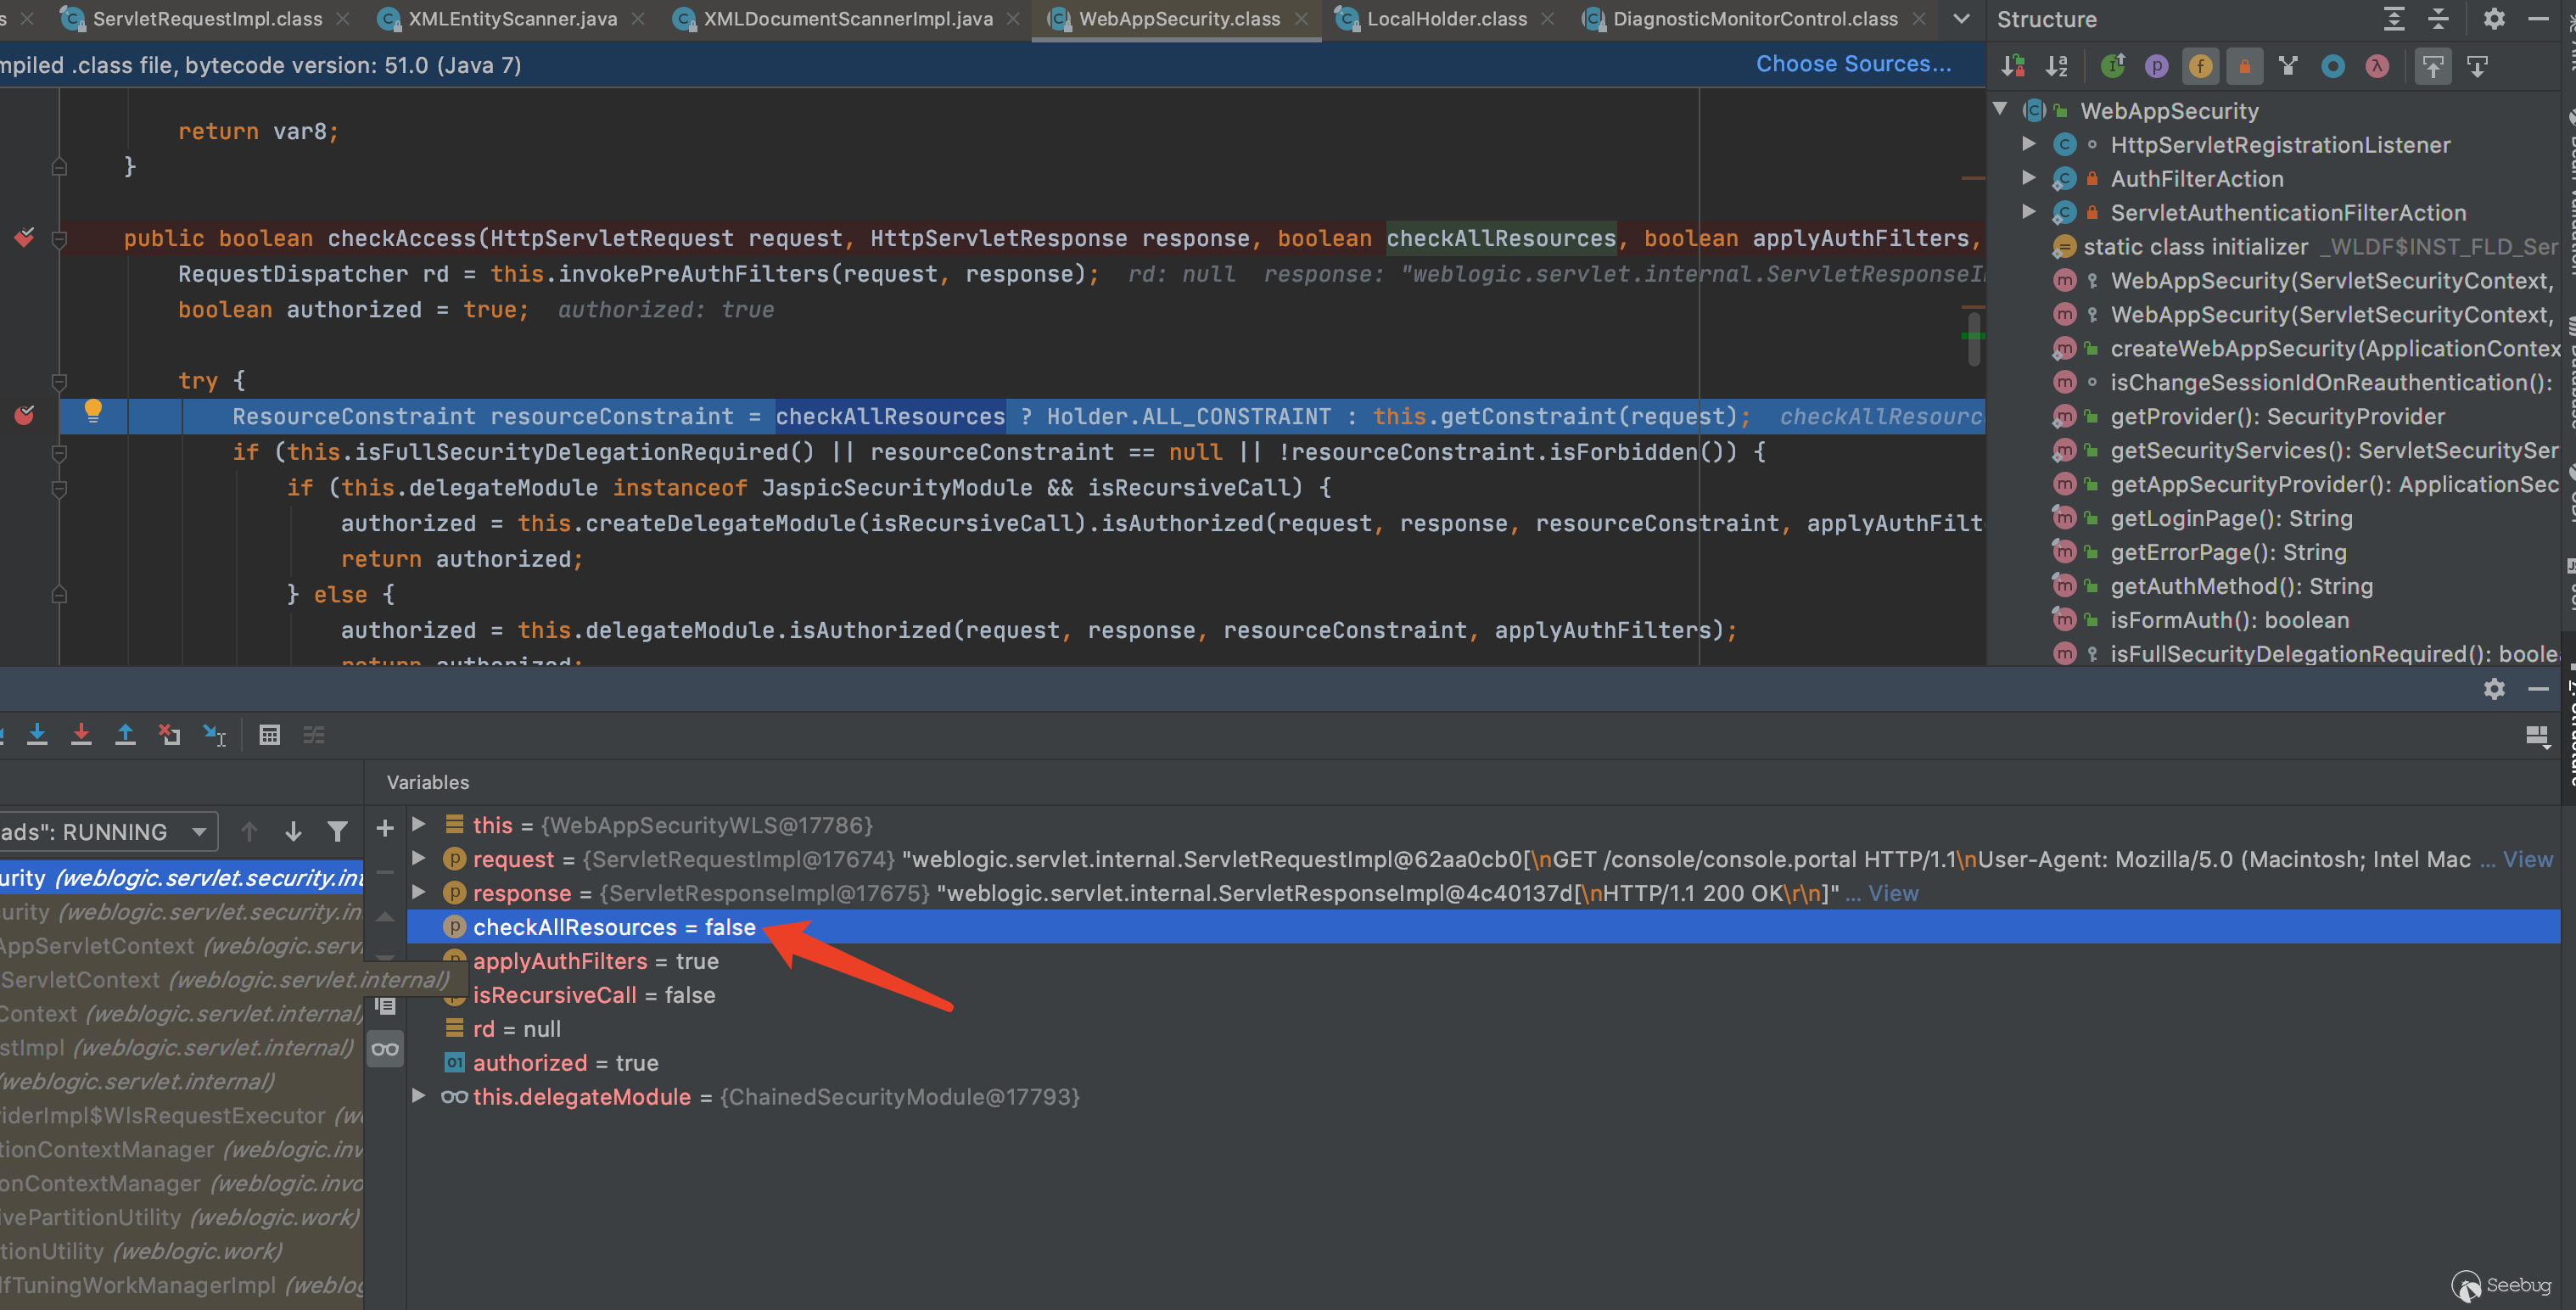The height and width of the screenshot is (1310, 2576).
Task: Toggle Show Fields filter in Structure
Action: pos(2200,66)
